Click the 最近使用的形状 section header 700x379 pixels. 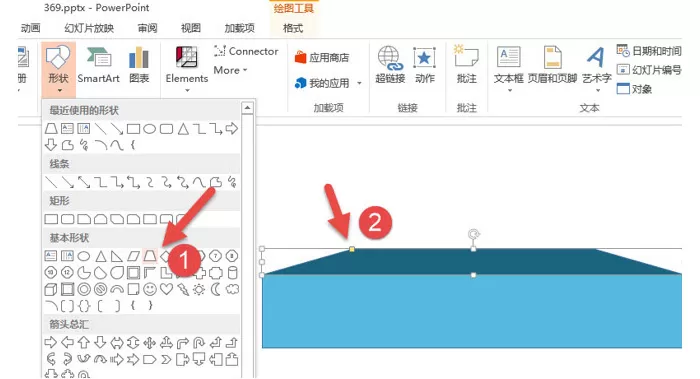tap(142, 110)
